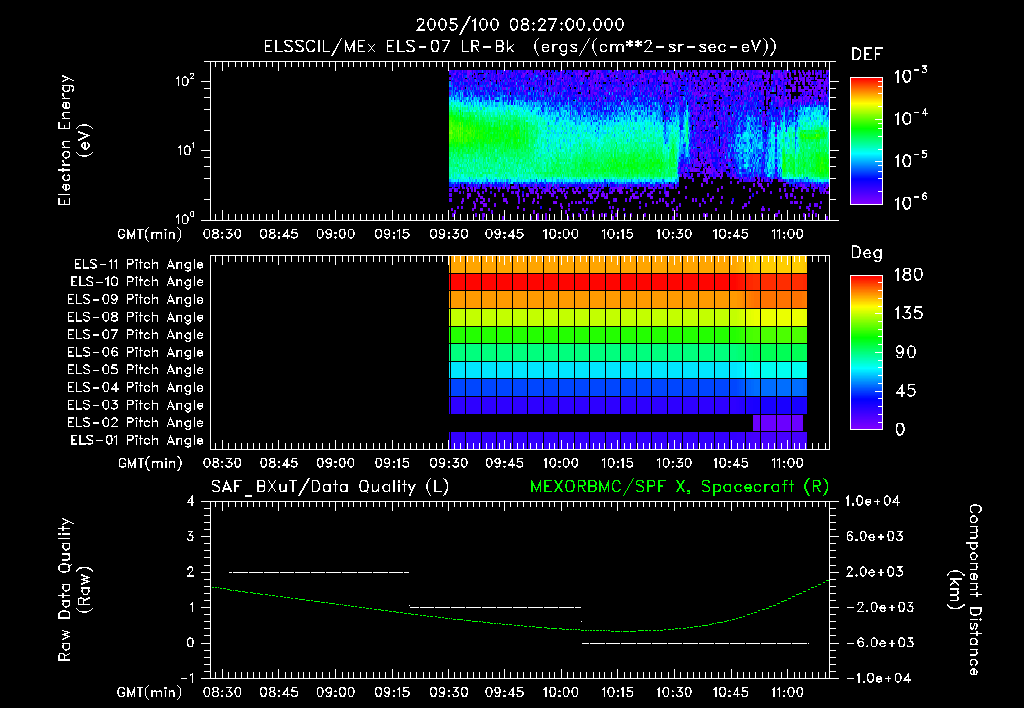Screen dimensions: 1024x708
Task: Click the -1 tick on Raw Data Quality axis
Action: pos(187,678)
